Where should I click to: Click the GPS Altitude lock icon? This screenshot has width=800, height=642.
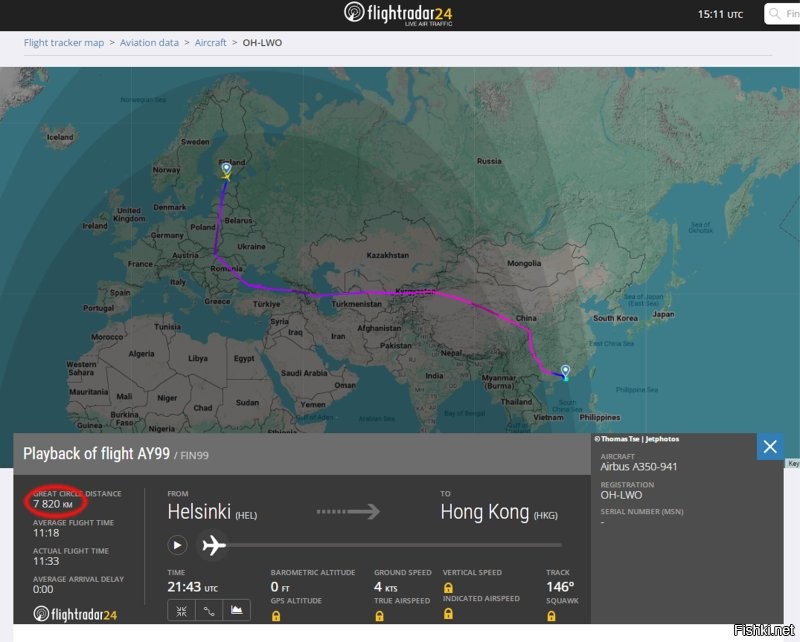[276, 616]
